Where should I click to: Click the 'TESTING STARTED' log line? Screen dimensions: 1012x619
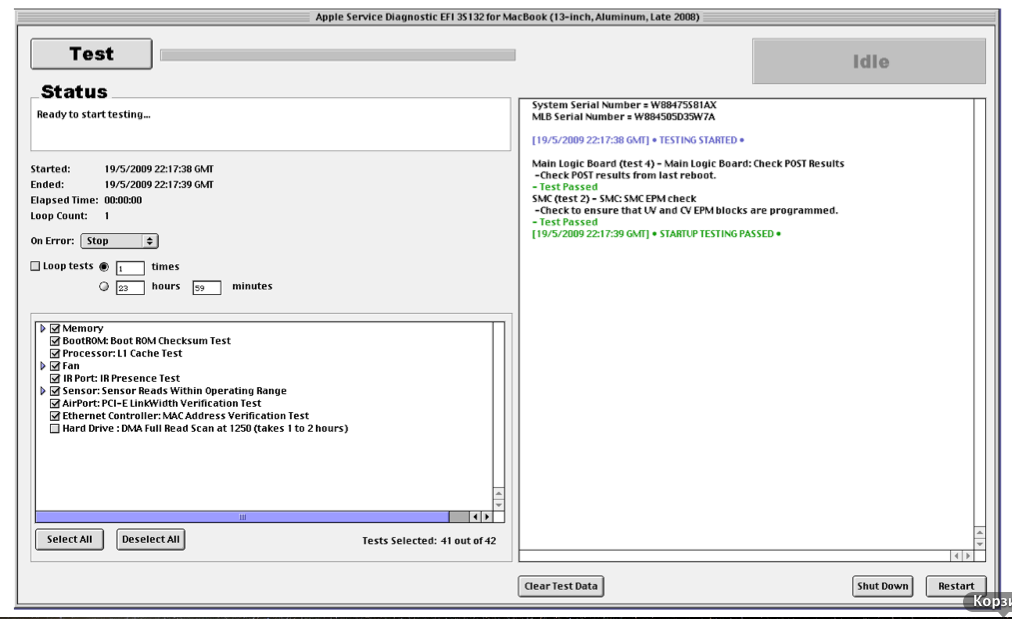click(638, 140)
